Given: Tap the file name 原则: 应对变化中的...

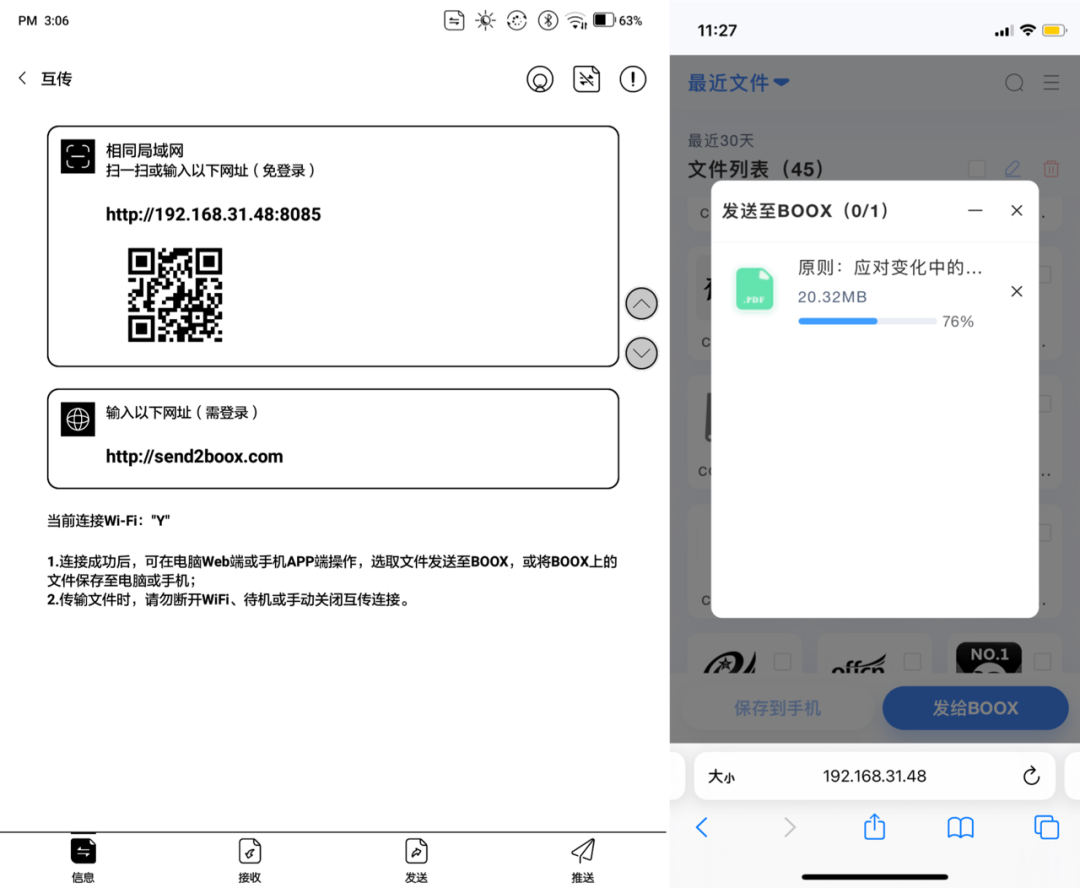Looking at the screenshot, I should coord(890,267).
